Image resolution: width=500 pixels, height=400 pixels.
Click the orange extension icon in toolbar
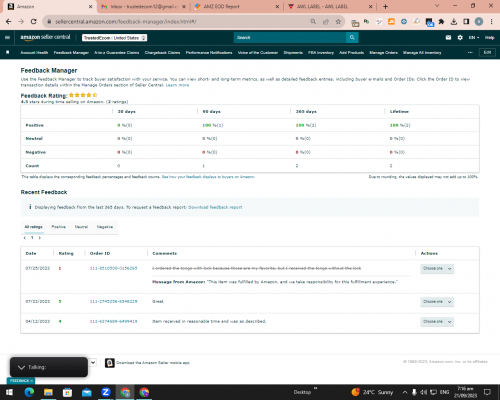[391, 22]
